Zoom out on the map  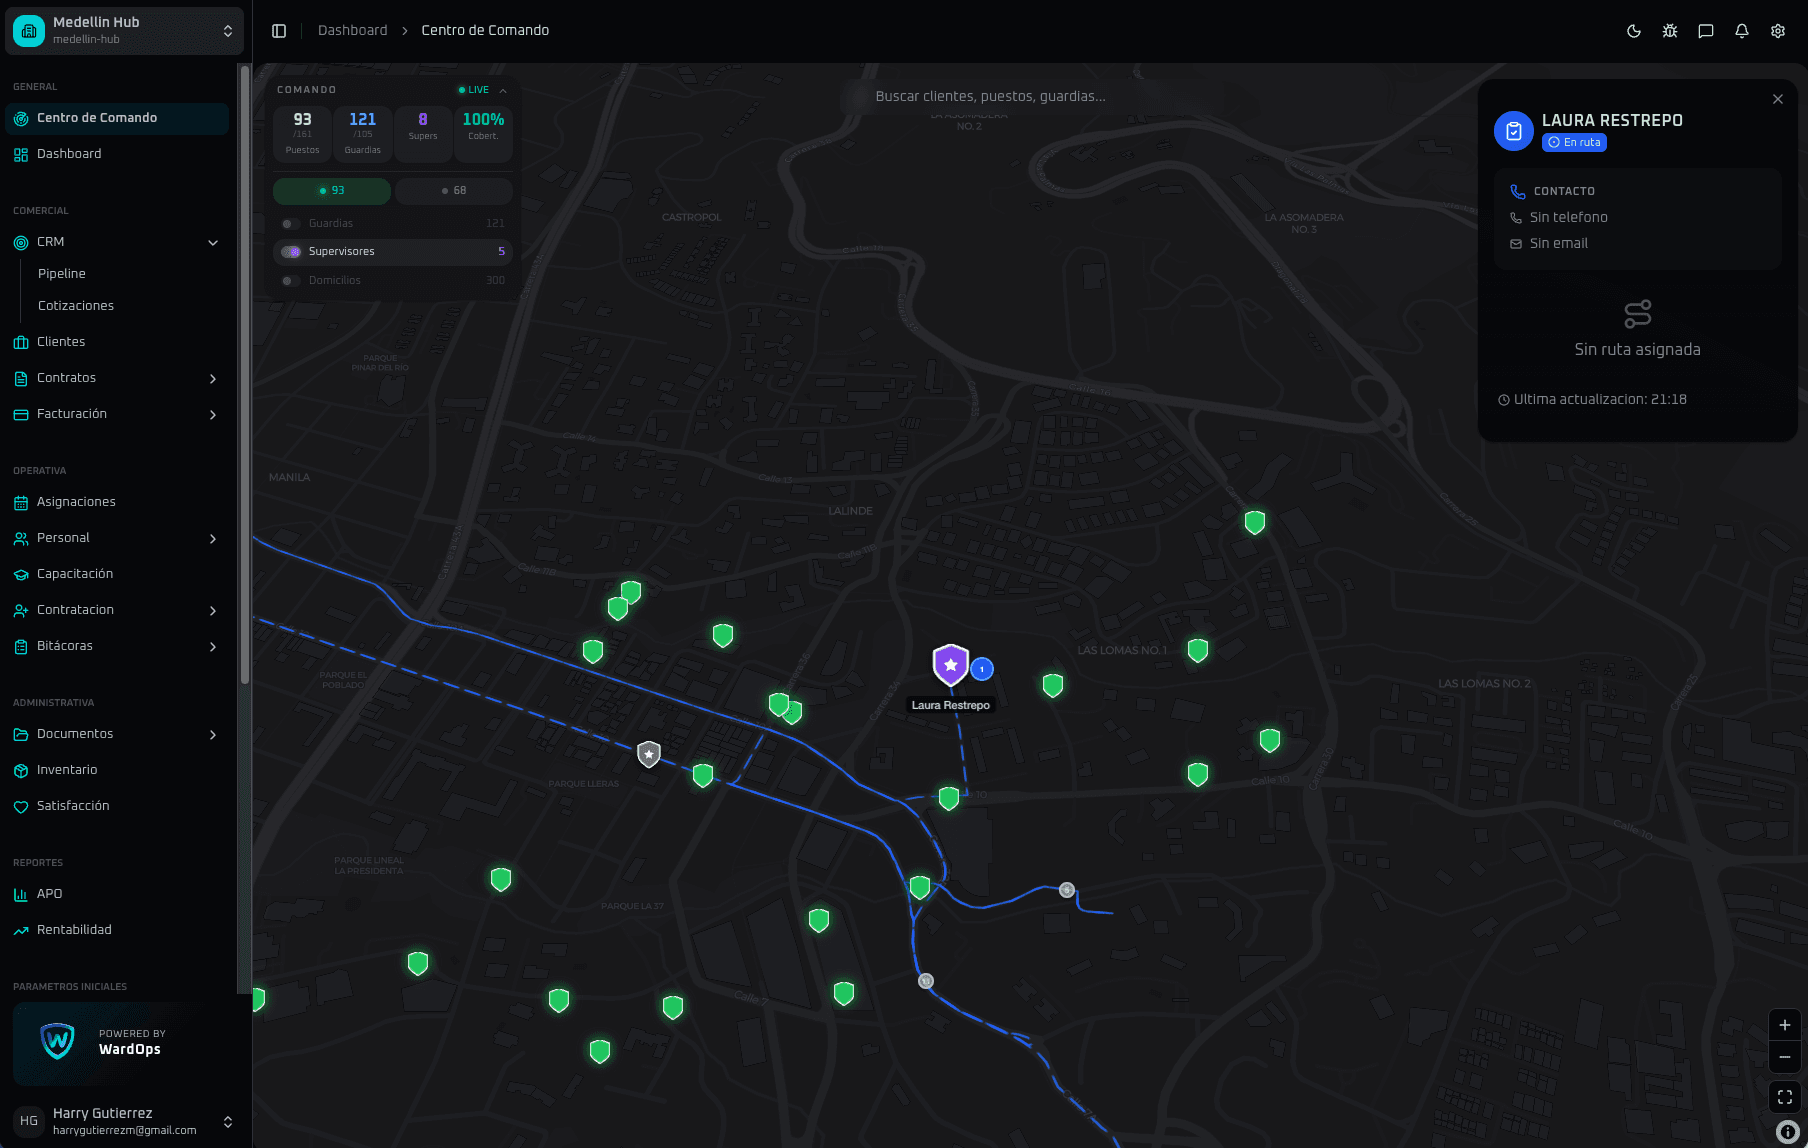pyautogui.click(x=1785, y=1057)
